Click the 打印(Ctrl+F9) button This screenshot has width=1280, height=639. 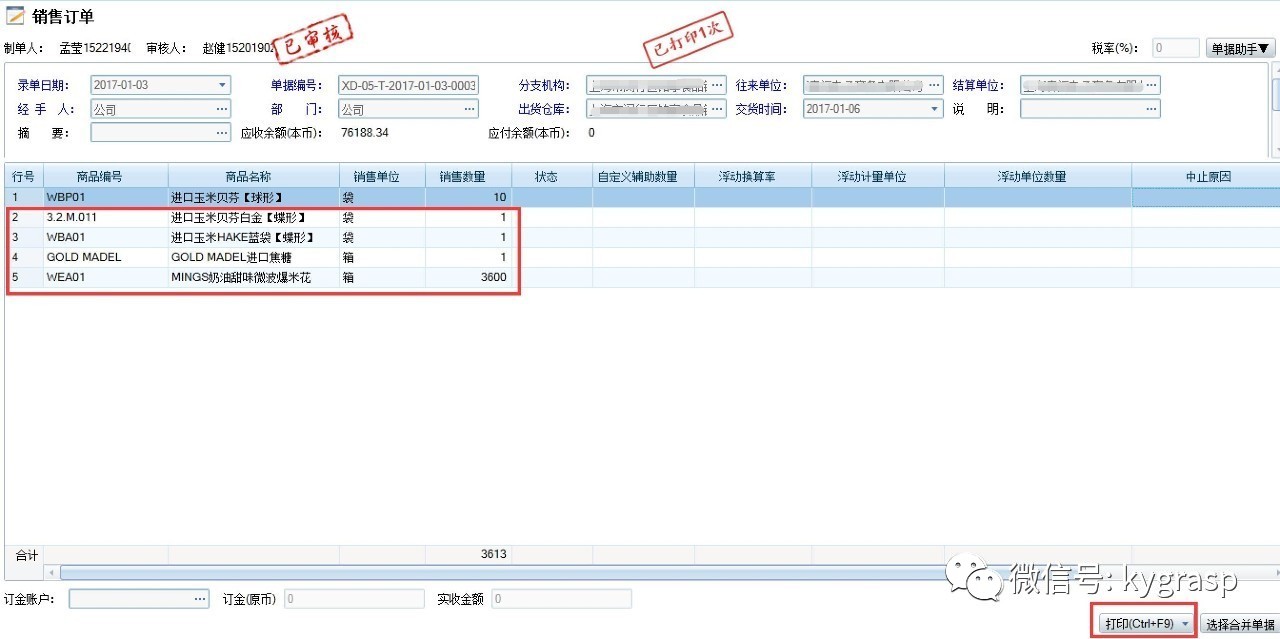(1138, 624)
